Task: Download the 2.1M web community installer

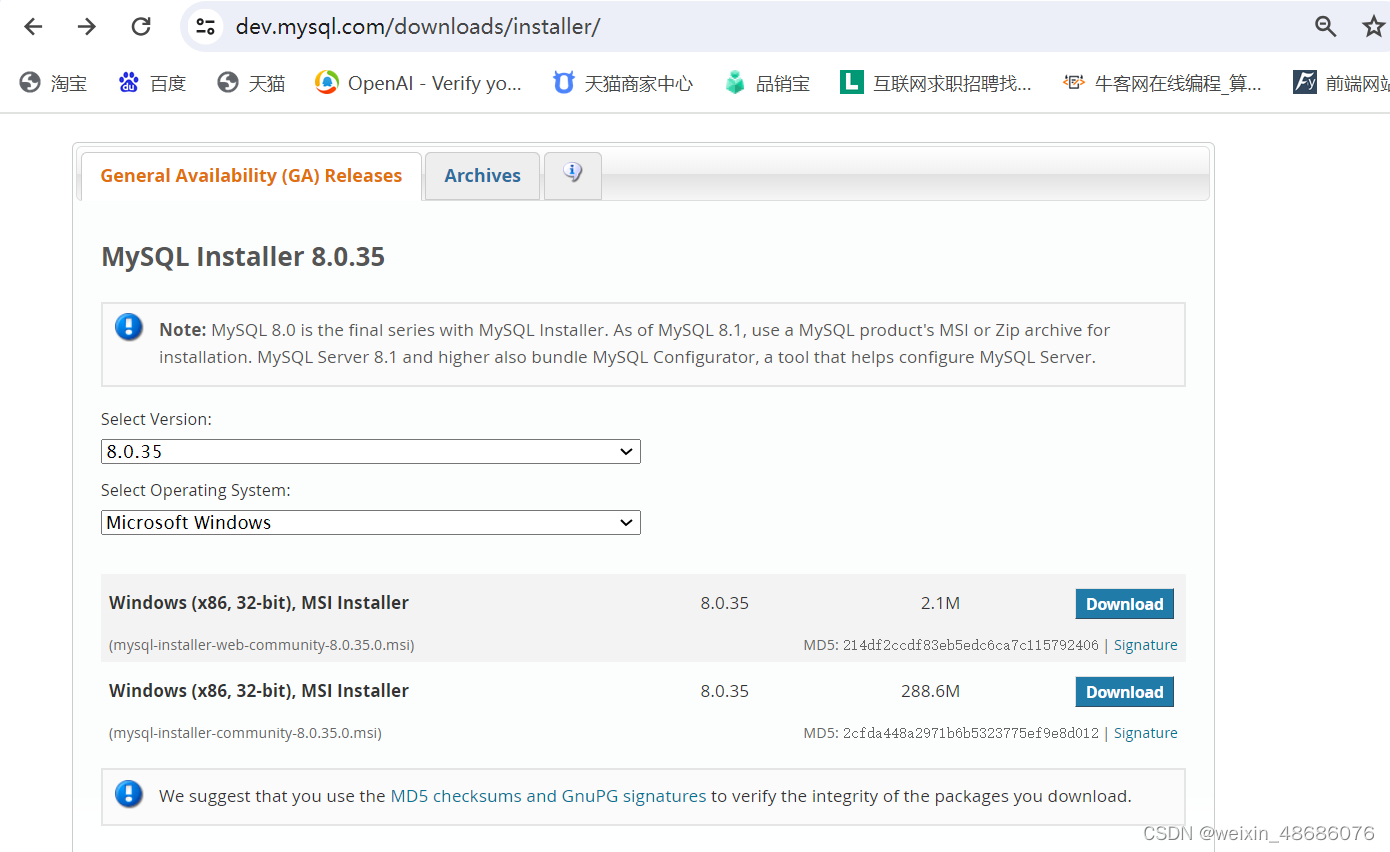Action: coord(1124,603)
